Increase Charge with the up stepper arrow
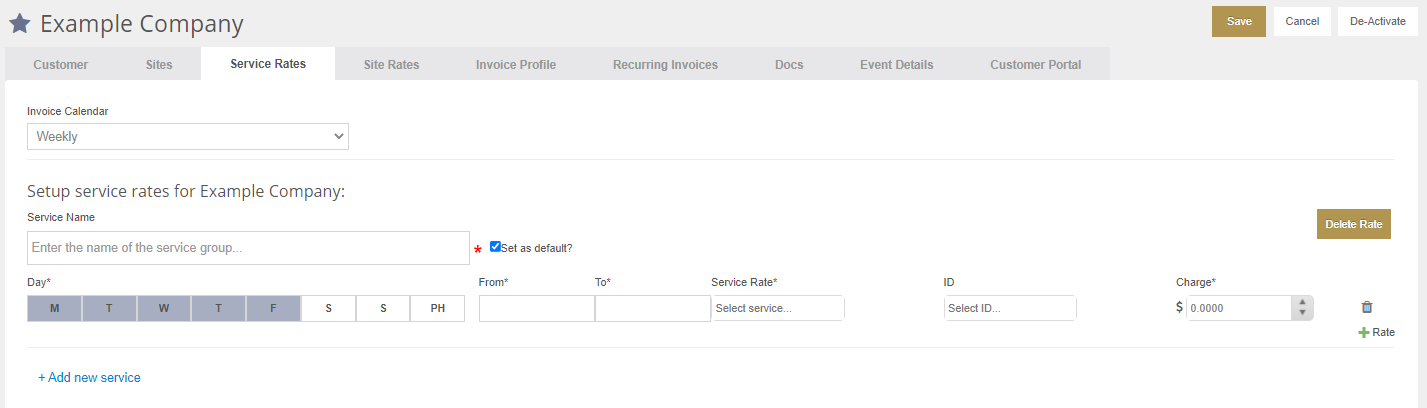 [1302, 302]
